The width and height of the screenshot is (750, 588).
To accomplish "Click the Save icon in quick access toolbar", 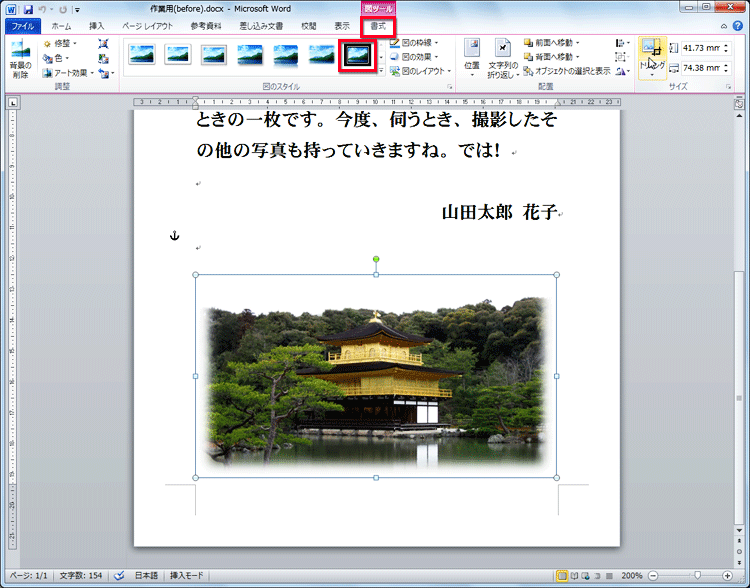I will coord(28,9).
